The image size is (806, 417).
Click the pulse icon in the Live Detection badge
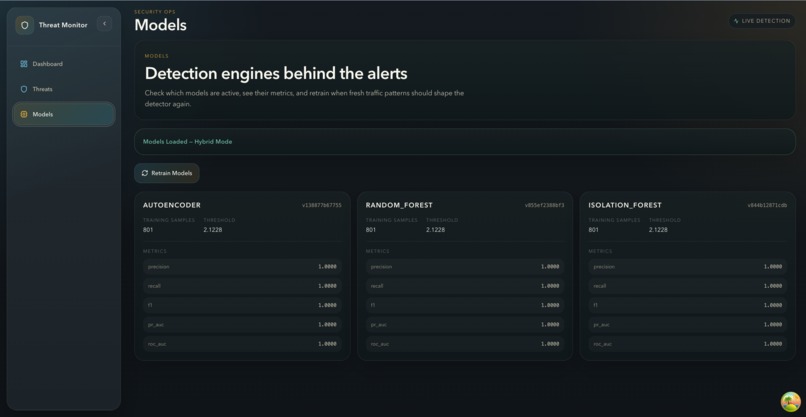[x=736, y=21]
